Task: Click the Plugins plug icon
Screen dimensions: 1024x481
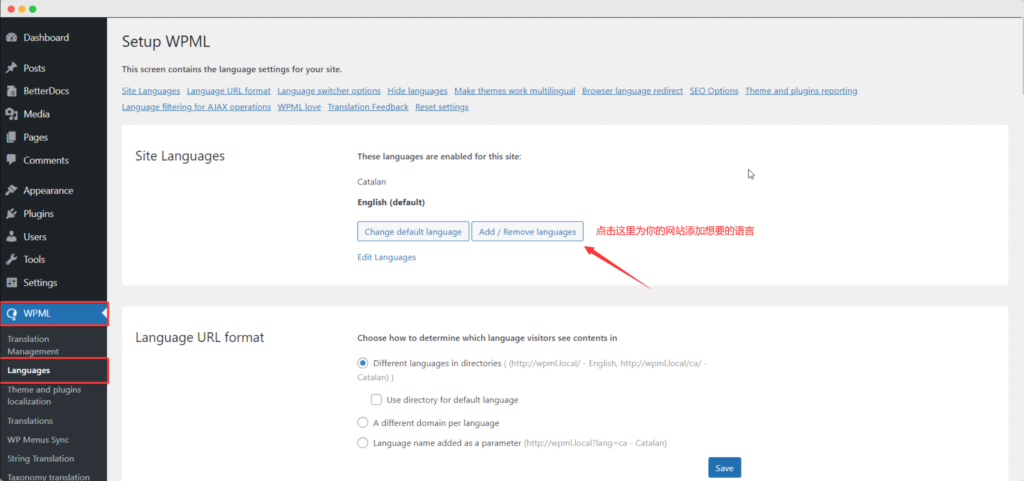Action: pos(11,213)
